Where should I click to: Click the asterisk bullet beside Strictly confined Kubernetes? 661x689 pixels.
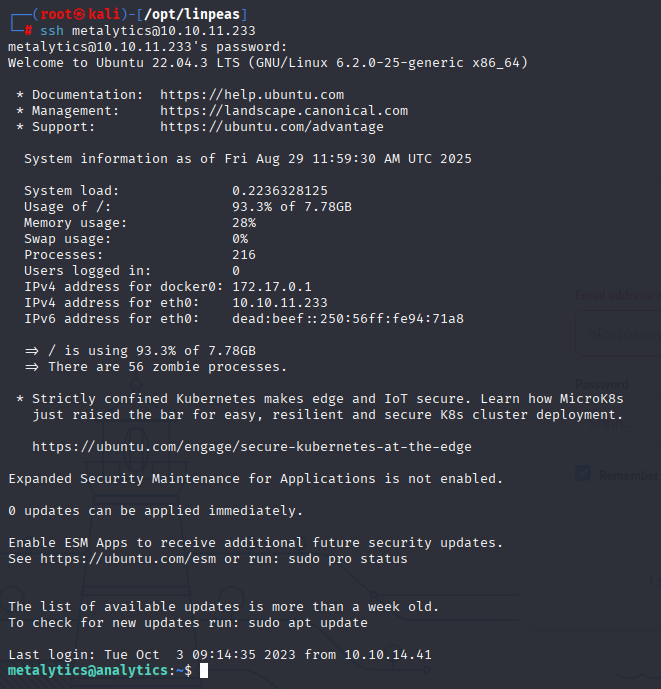pyautogui.click(x=20, y=399)
